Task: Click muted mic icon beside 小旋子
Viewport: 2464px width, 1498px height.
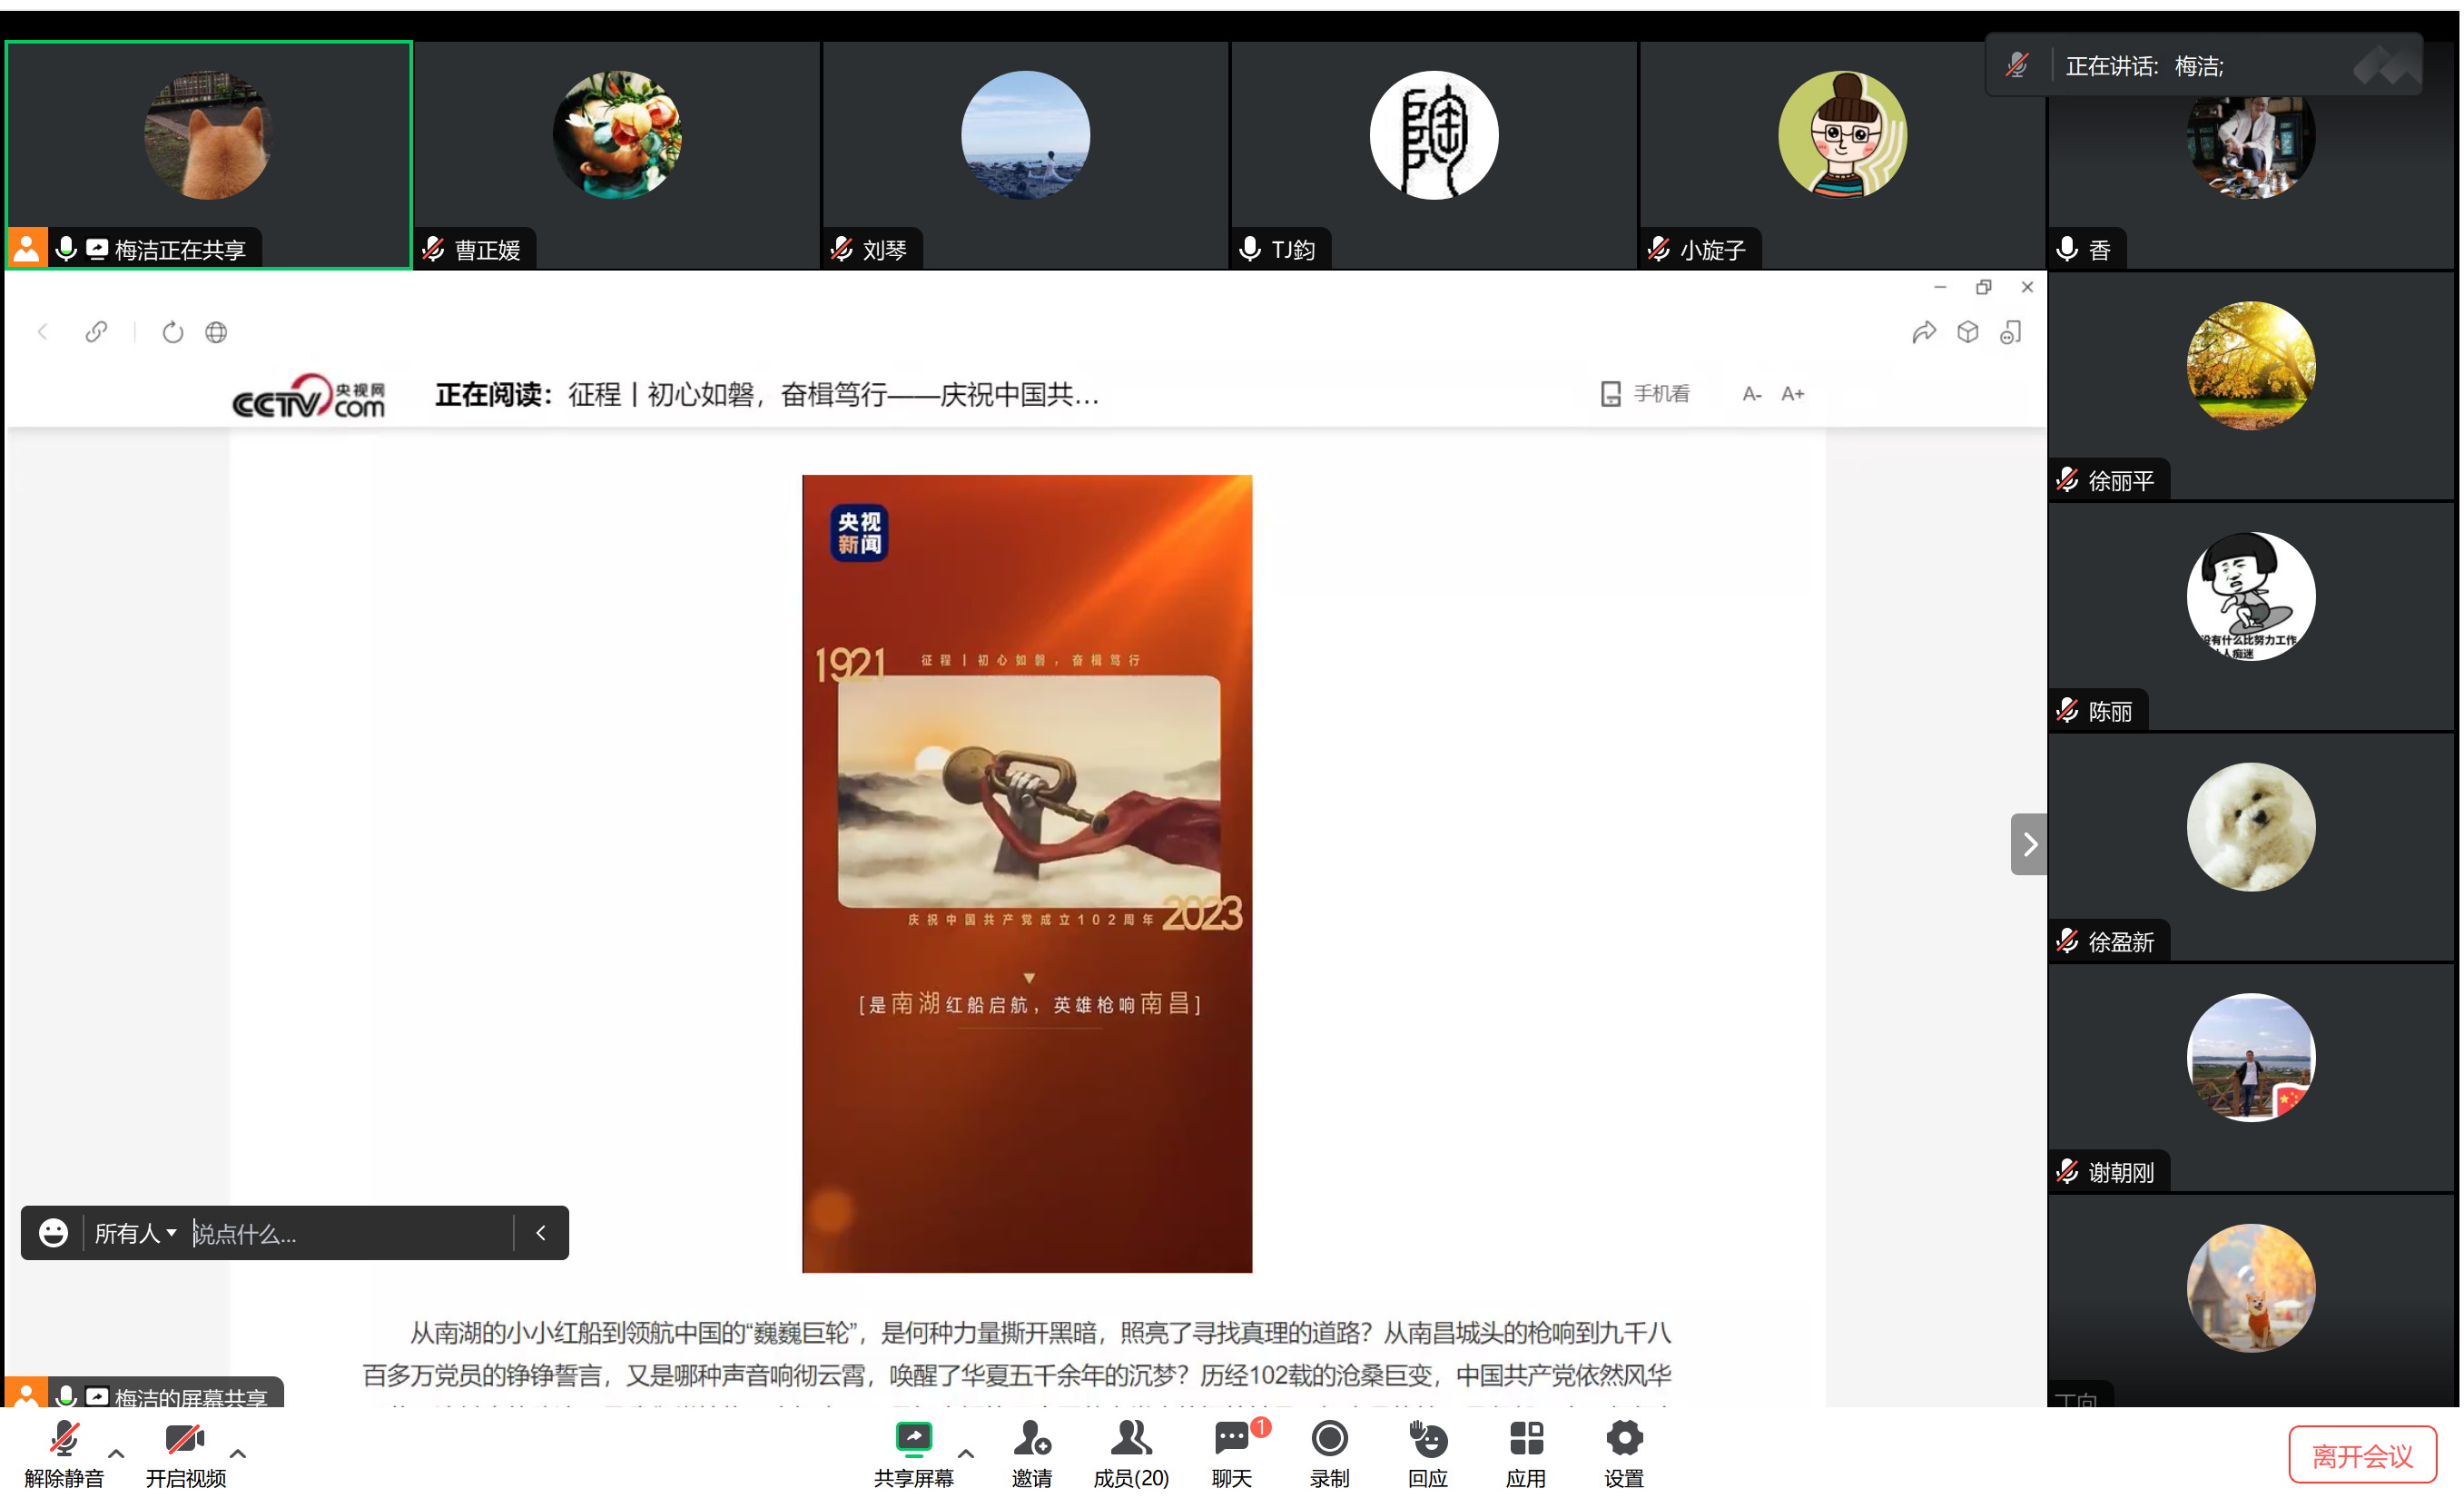Action: click(1658, 249)
